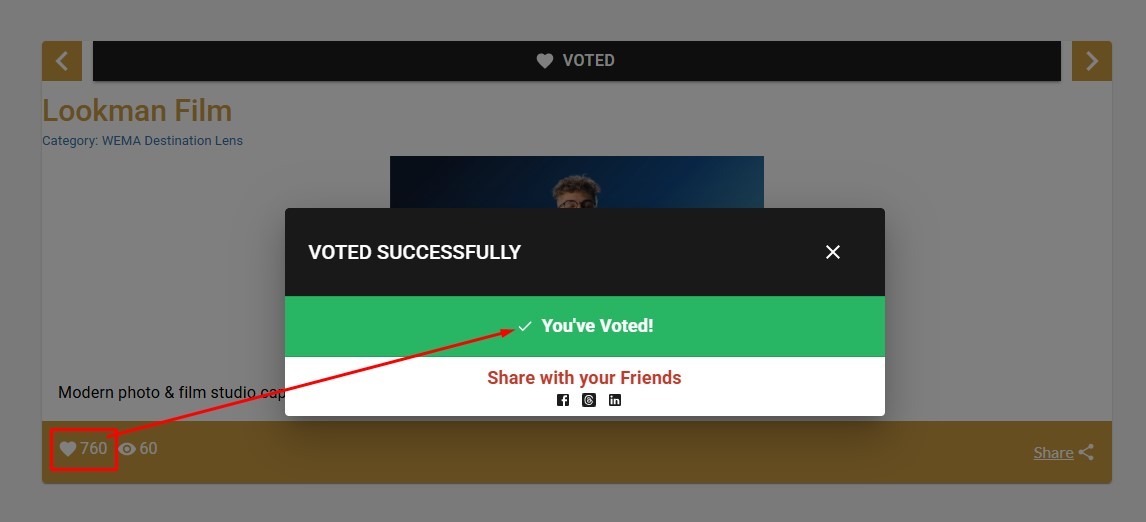
Task: Click the share network icon
Action: (1086, 453)
